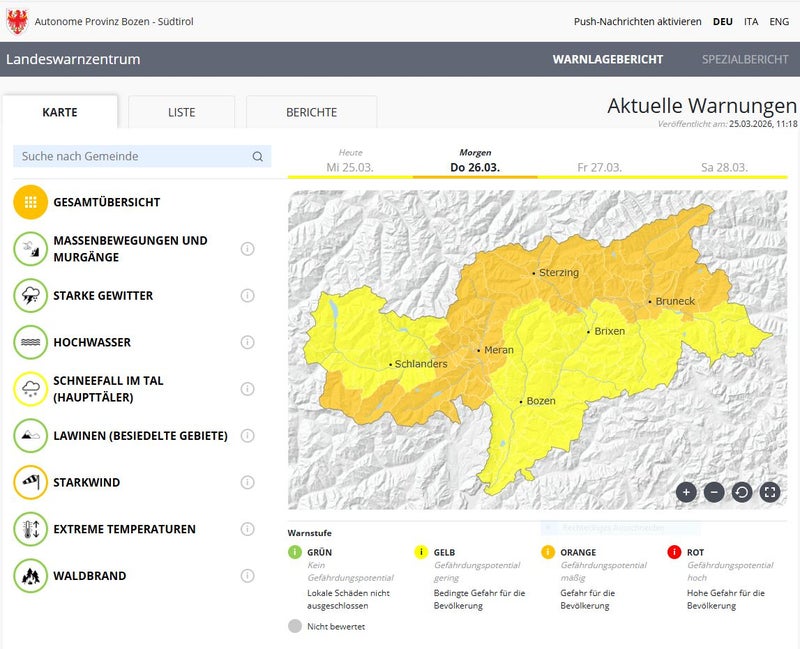
Task: Reset the map view with the rotate icon
Action: [742, 492]
